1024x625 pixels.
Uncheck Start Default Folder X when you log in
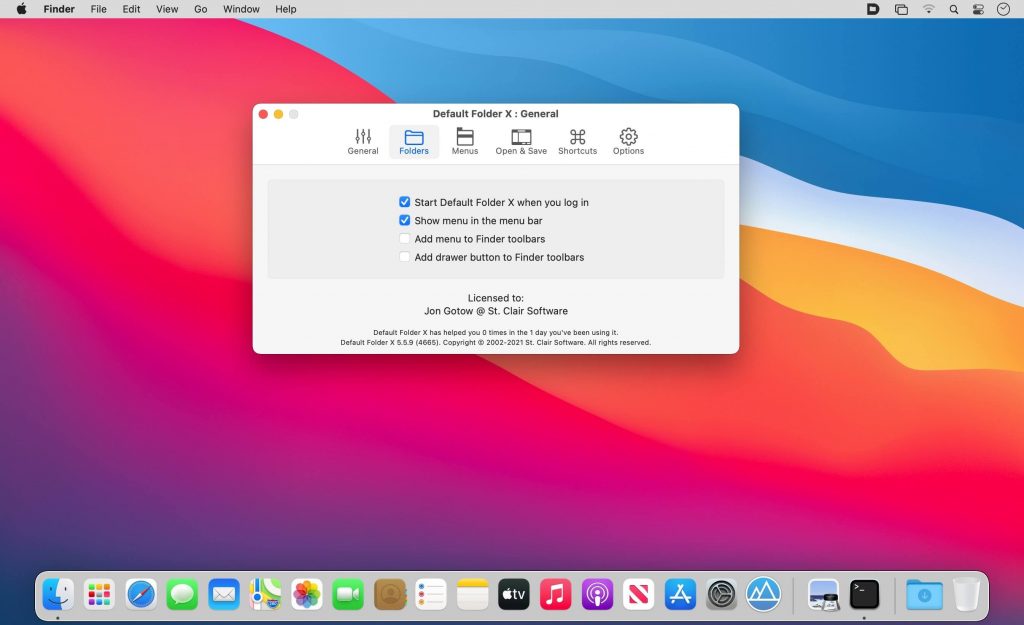pos(405,202)
